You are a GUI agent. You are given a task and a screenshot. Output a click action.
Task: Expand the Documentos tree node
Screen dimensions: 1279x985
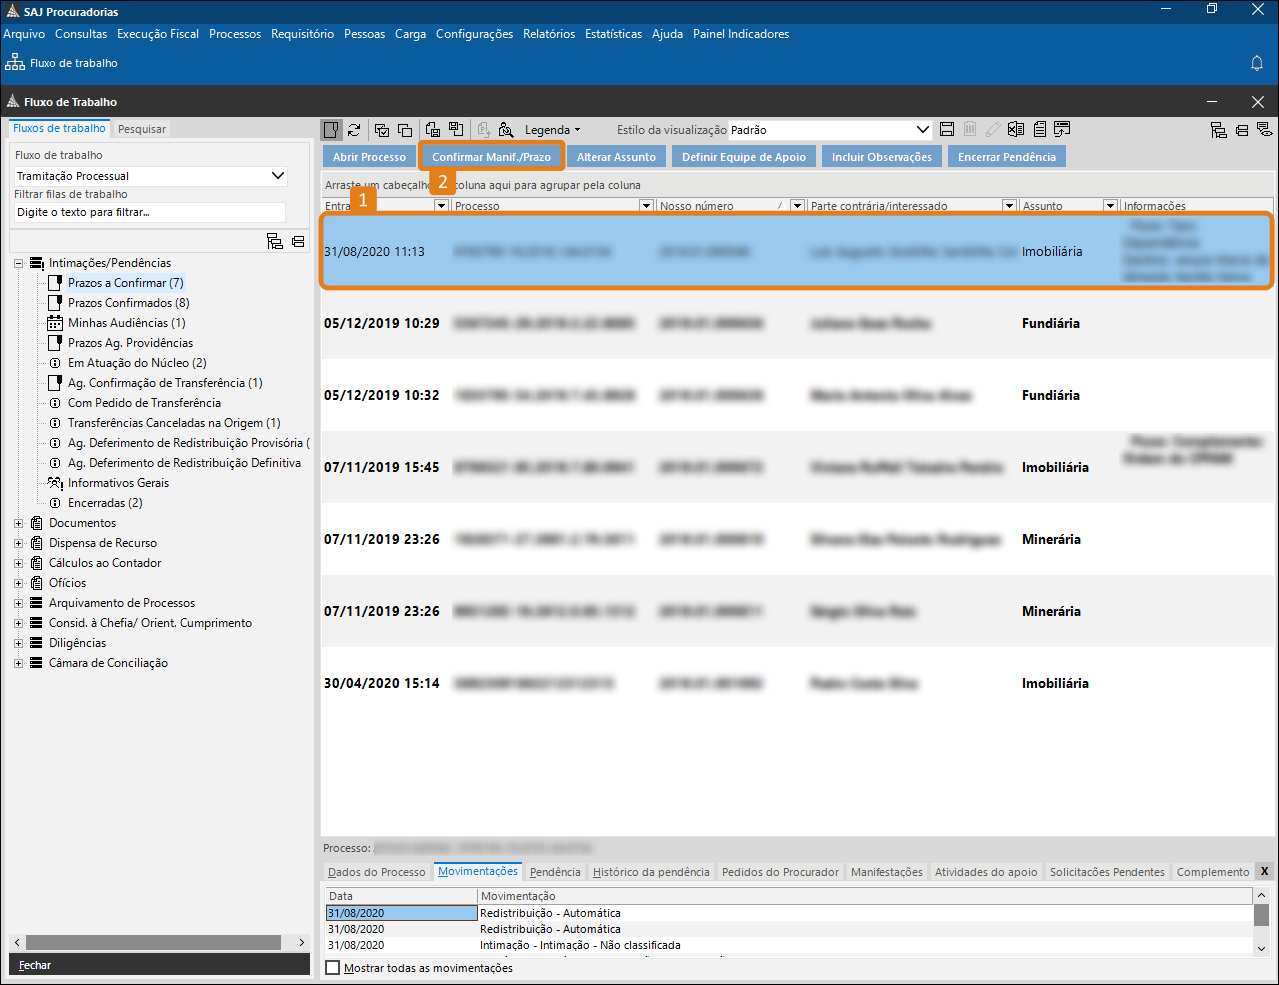[x=18, y=523]
